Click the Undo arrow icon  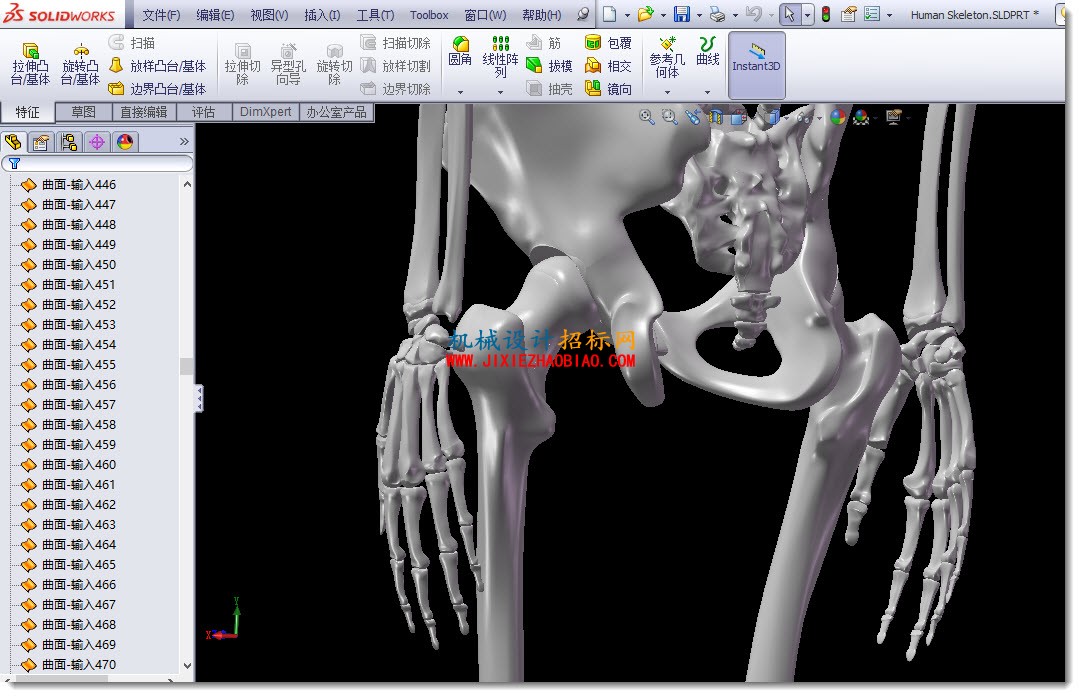[x=754, y=14]
